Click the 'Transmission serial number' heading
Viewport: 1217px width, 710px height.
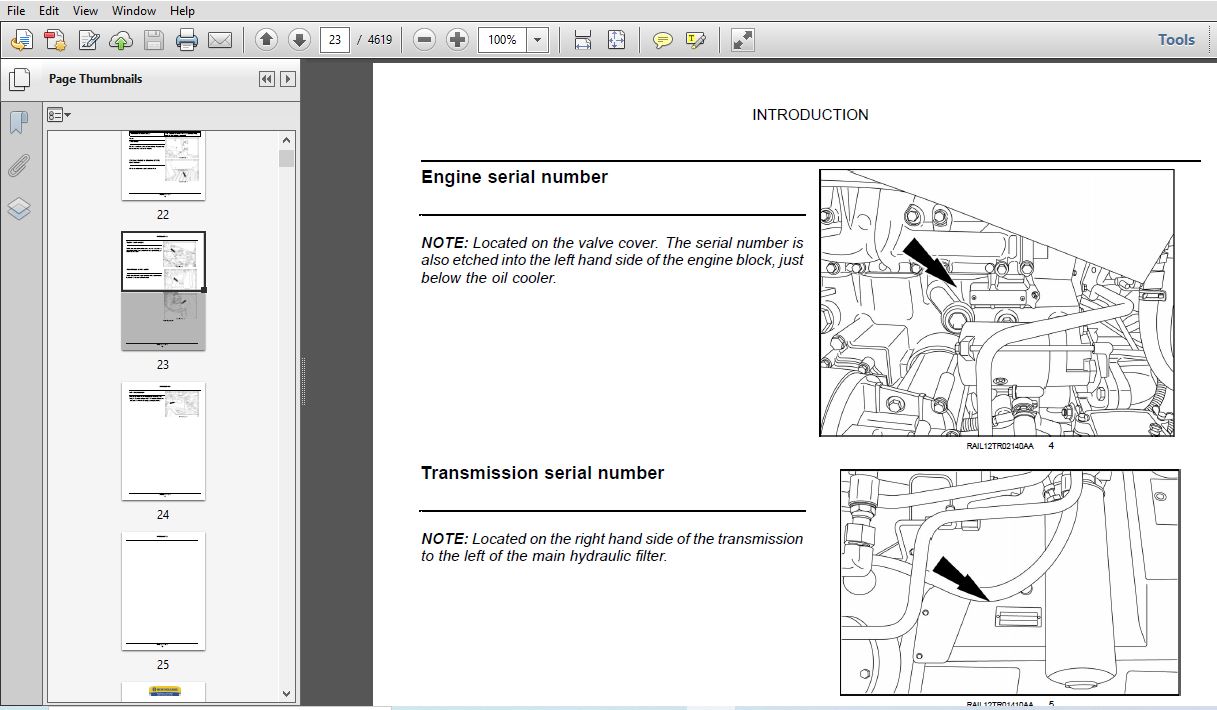click(x=542, y=473)
